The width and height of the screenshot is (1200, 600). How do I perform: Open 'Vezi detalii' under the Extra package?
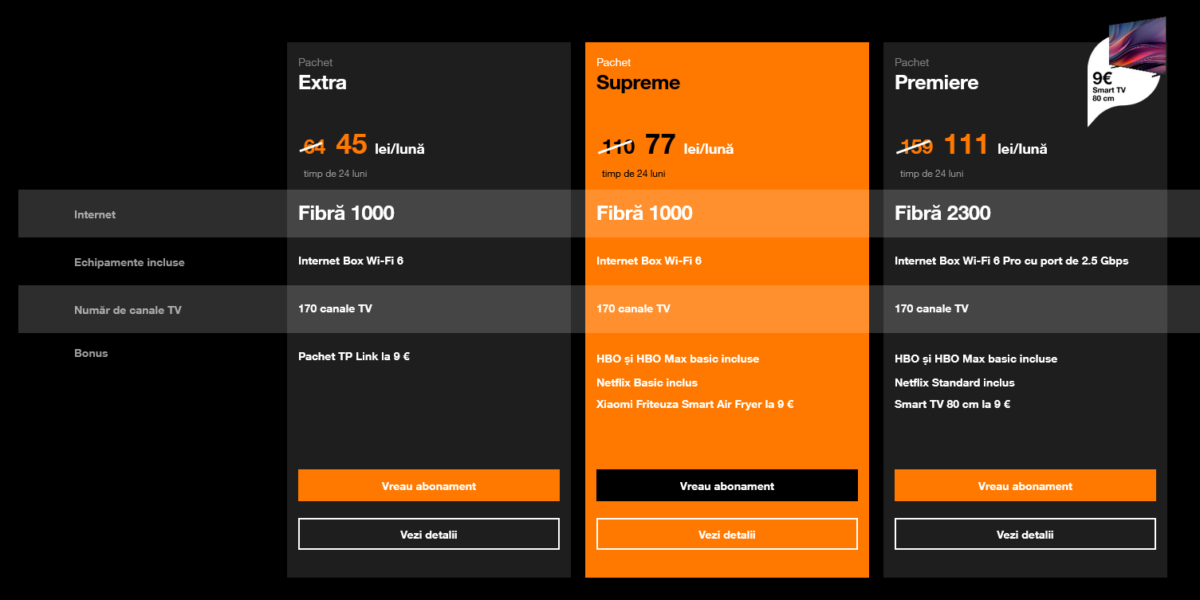428,534
